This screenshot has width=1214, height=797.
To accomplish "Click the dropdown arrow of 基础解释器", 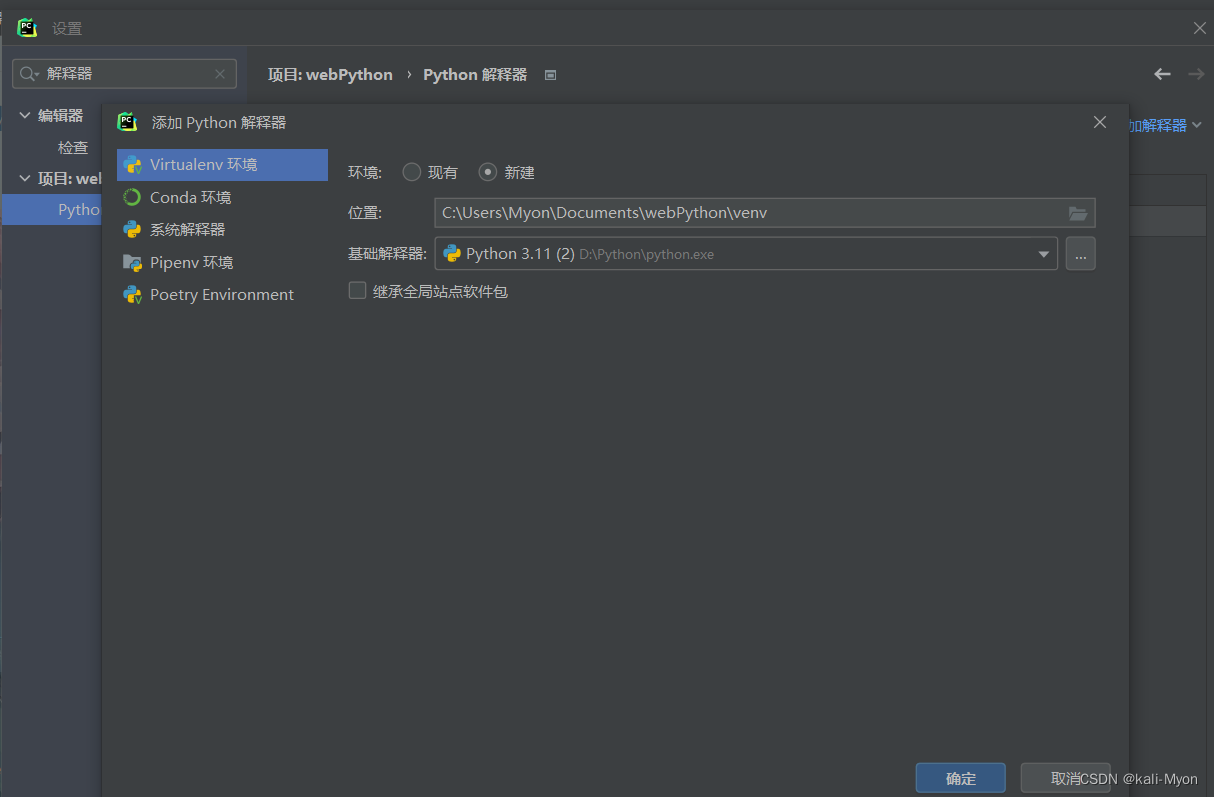I will pos(1044,254).
